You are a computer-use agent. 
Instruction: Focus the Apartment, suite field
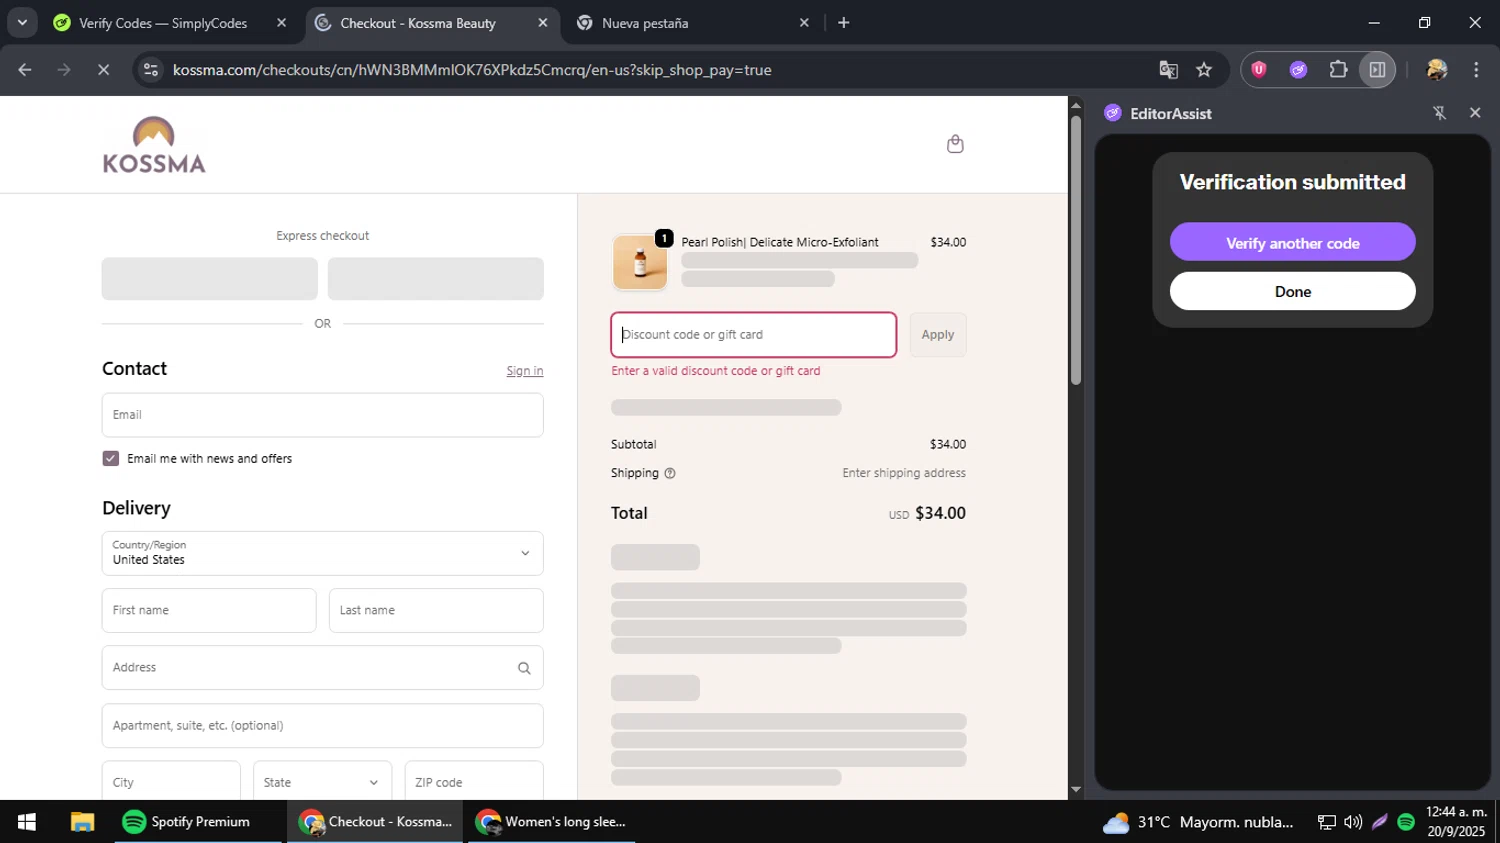[322, 726]
